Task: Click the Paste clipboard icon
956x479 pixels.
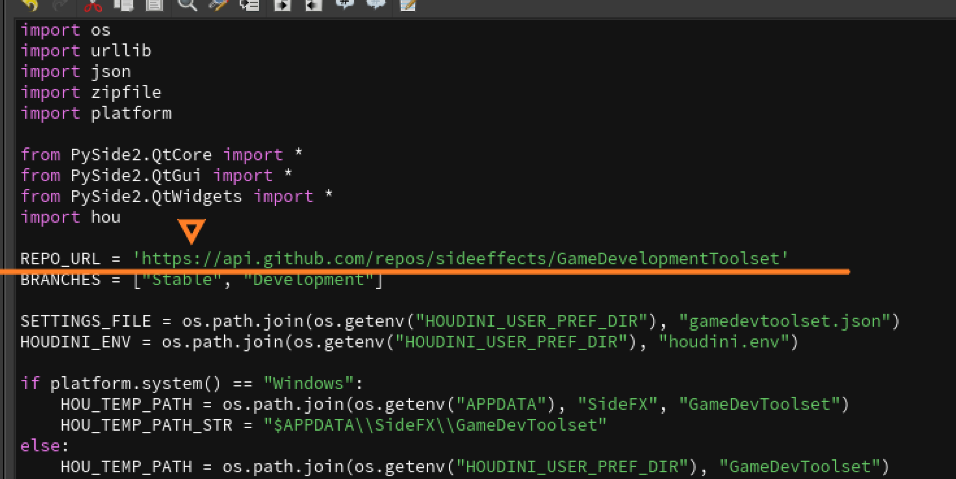Action: point(154,5)
